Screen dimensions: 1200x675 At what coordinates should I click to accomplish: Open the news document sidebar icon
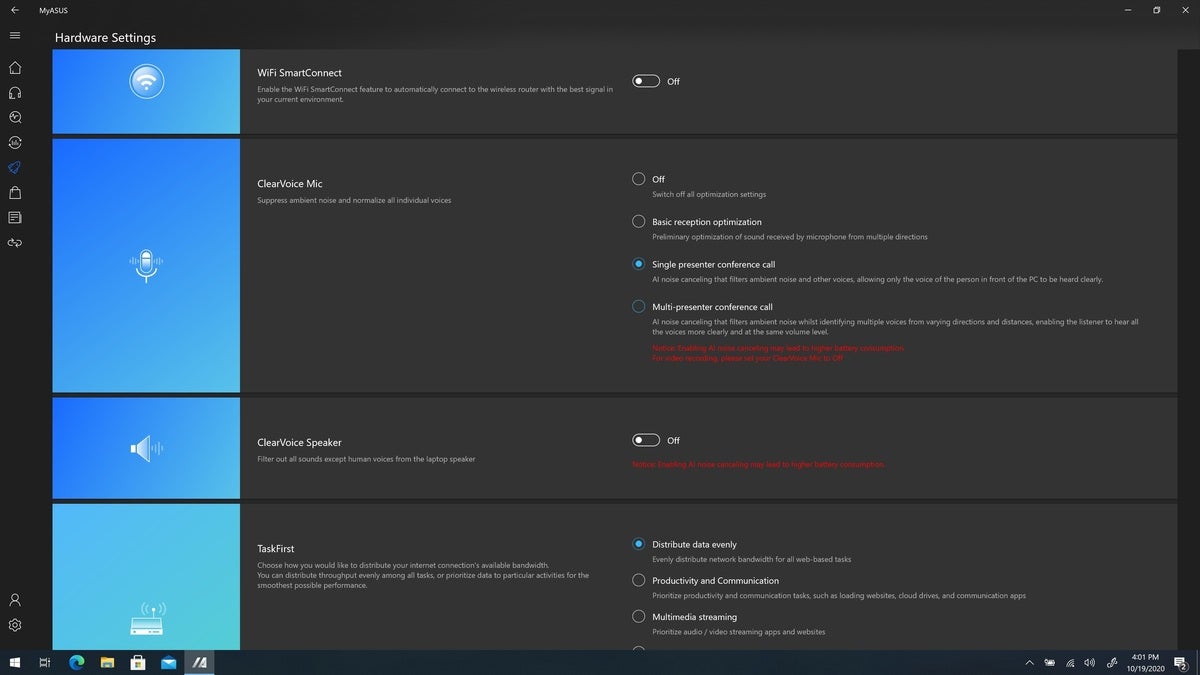point(15,217)
